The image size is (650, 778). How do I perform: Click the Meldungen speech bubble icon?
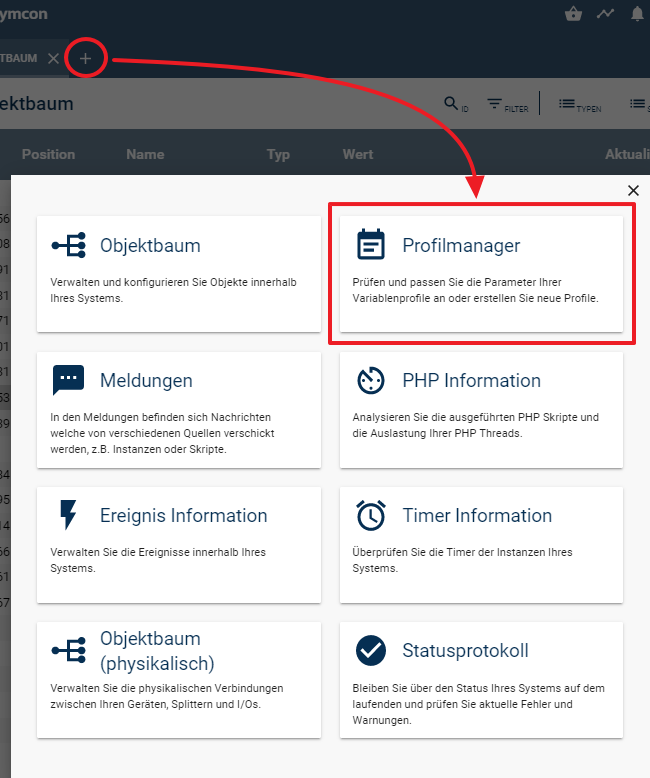[x=68, y=381]
